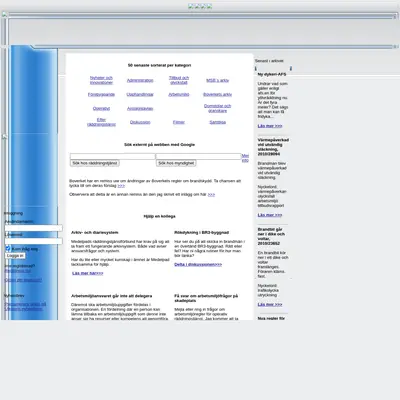The image size is (400, 400).
Task: Open 'Läs mer >>>' under Värmepåverkad vid utvändig släckning
Action: 270,215
